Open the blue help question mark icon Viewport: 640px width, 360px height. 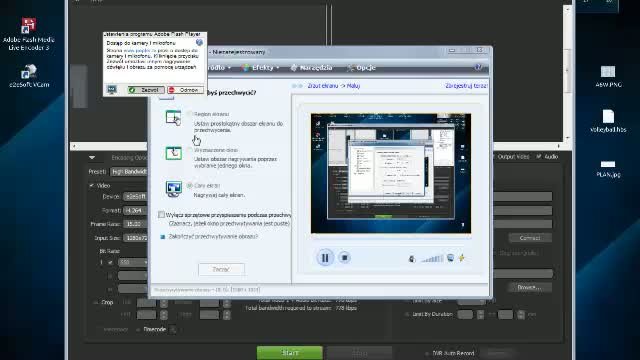tap(478, 67)
